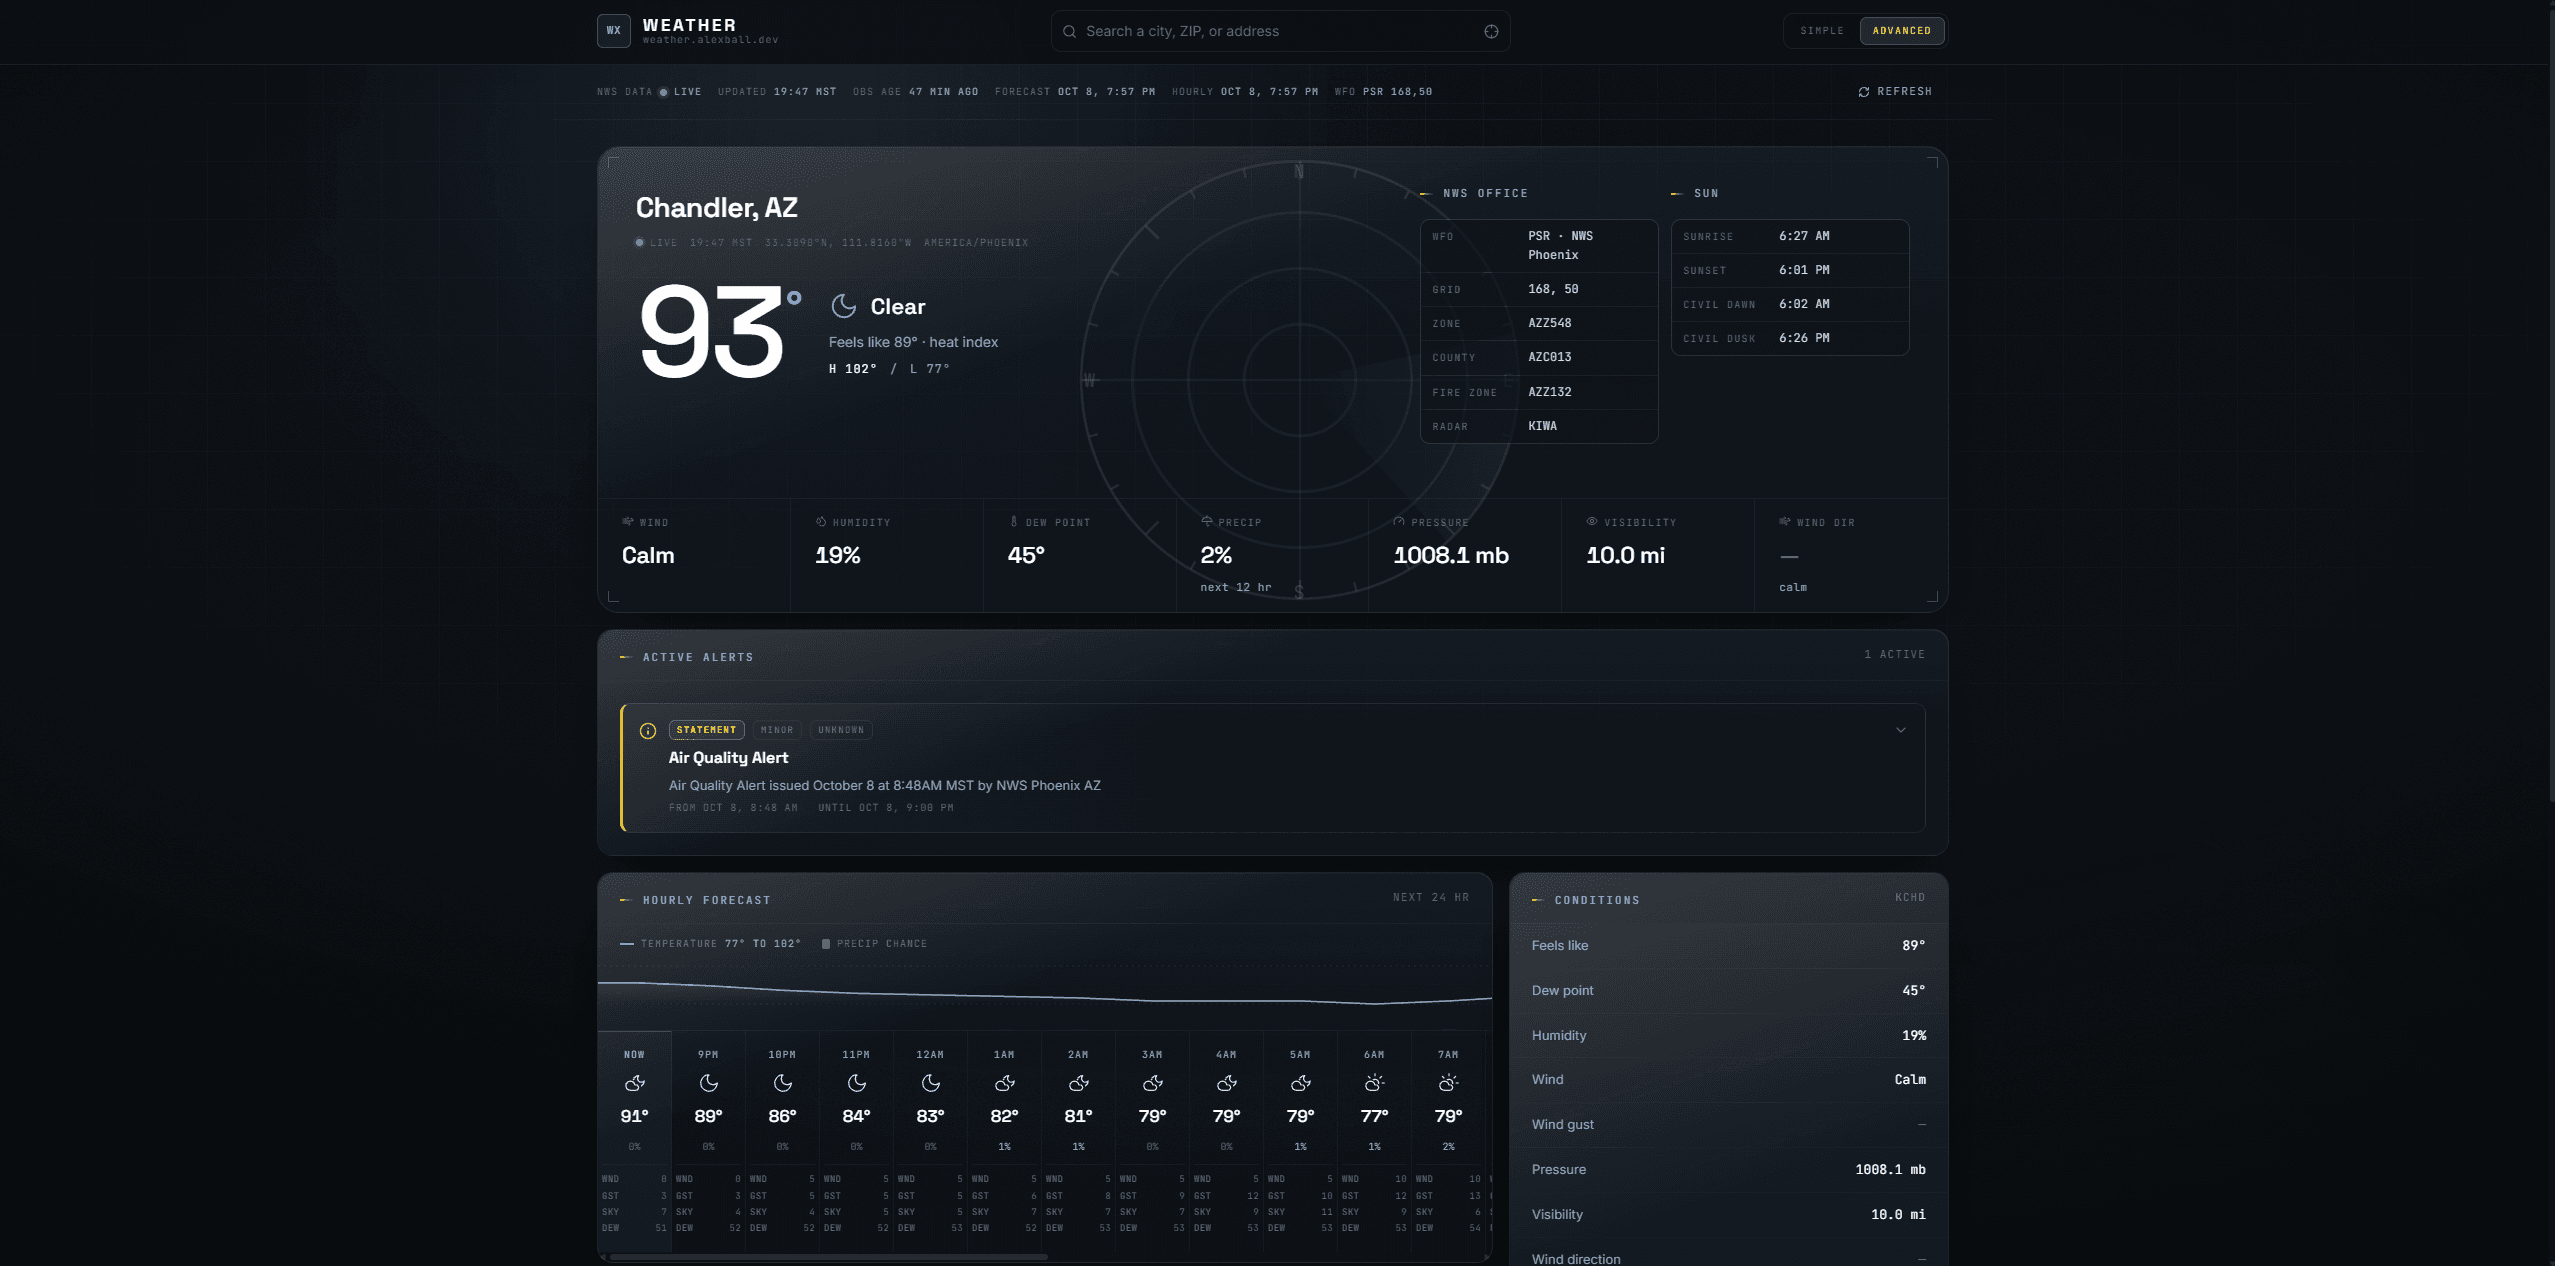
Task: Click the Air Quality Alert info icon
Action: [648, 731]
